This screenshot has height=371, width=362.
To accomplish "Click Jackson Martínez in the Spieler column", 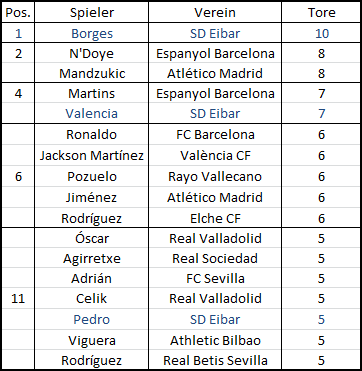I will tap(92, 155).
